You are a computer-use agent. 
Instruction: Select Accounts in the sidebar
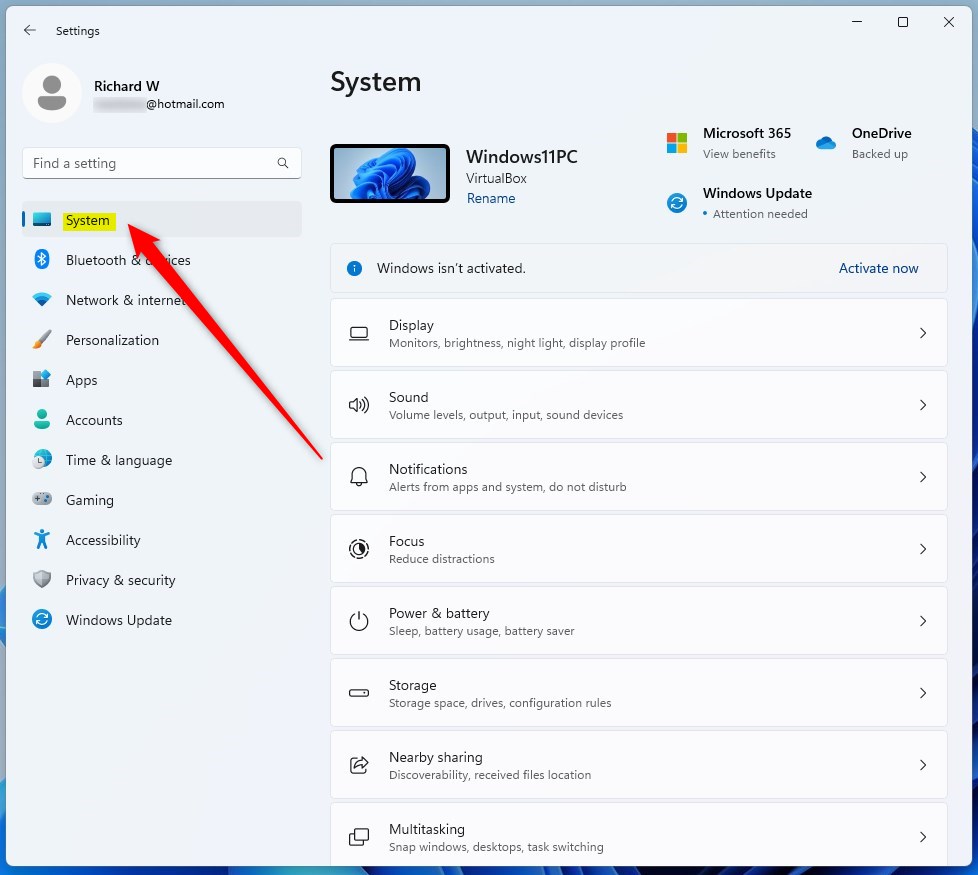pos(95,420)
